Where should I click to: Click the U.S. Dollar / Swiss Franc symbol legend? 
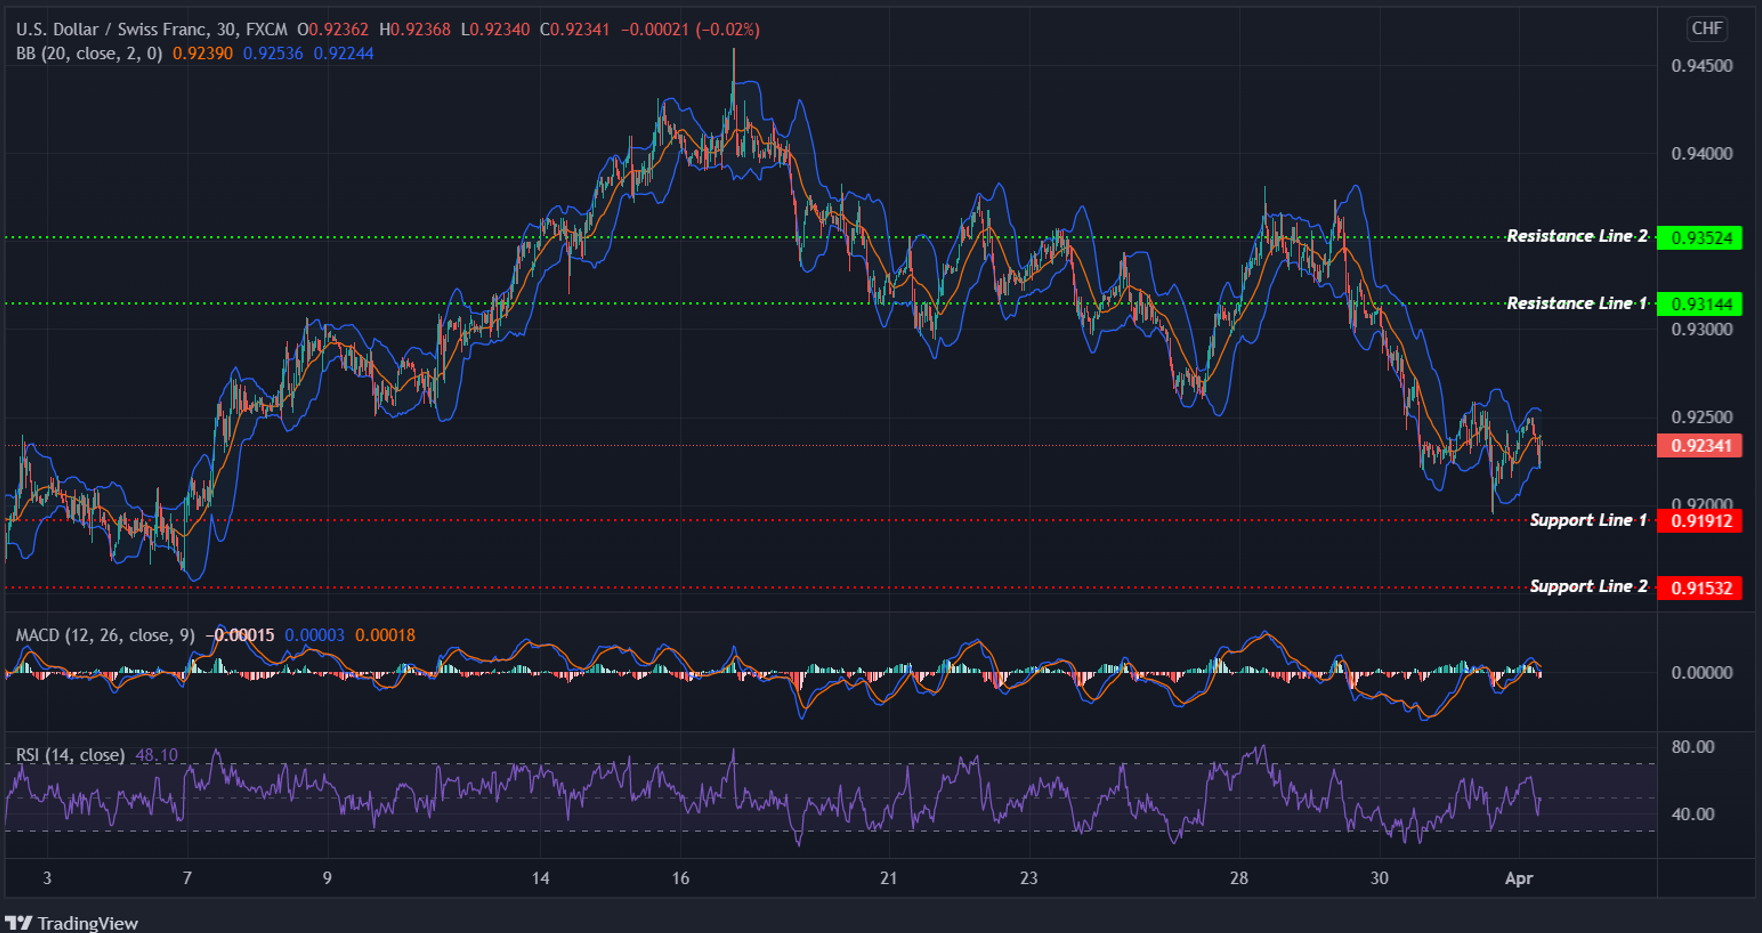110,29
